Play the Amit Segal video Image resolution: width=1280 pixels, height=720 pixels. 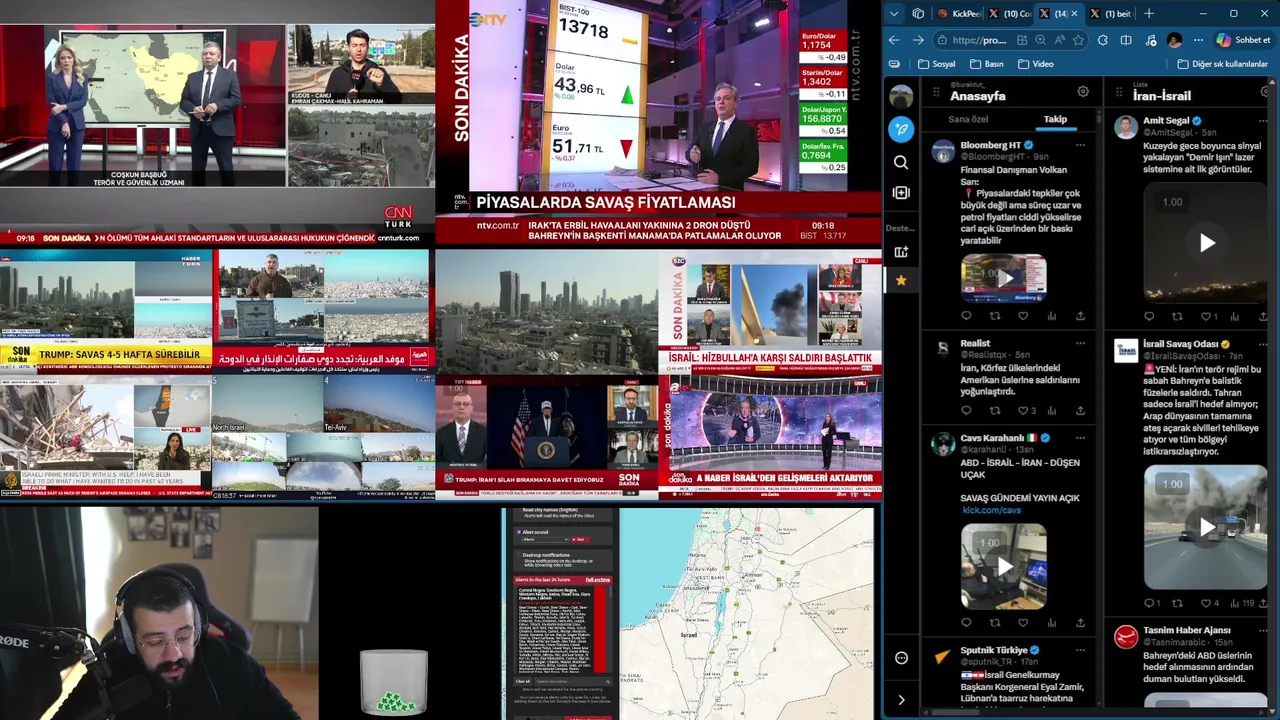[x=1207, y=242]
